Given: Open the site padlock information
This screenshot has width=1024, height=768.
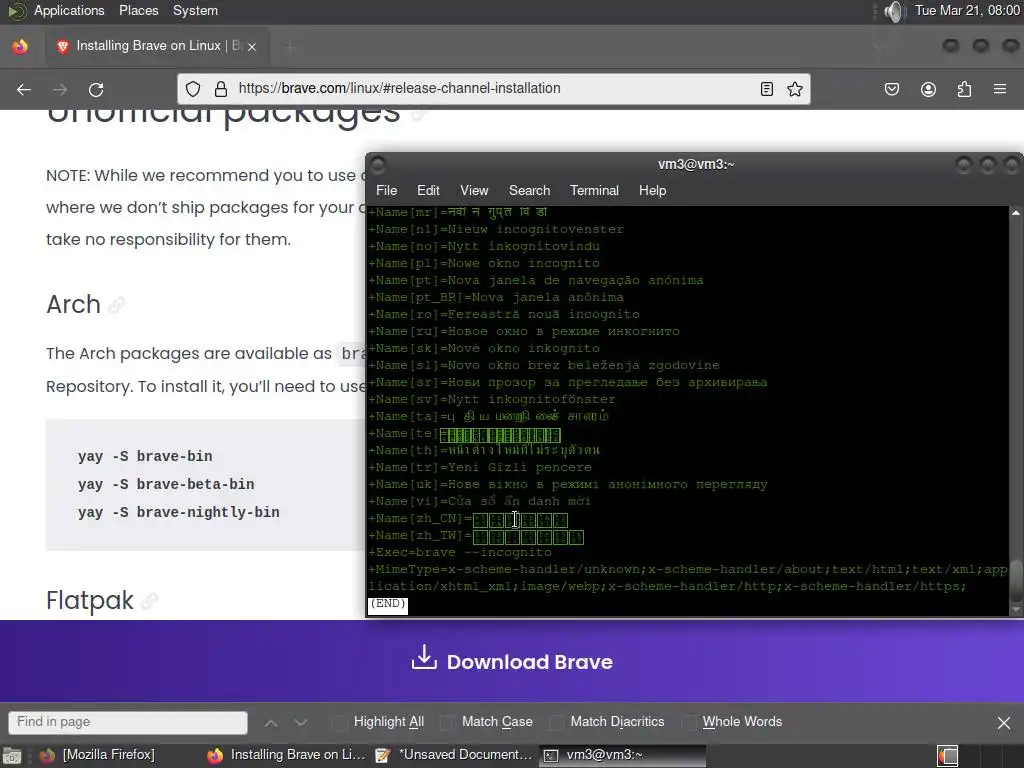Looking at the screenshot, I should coord(221,89).
